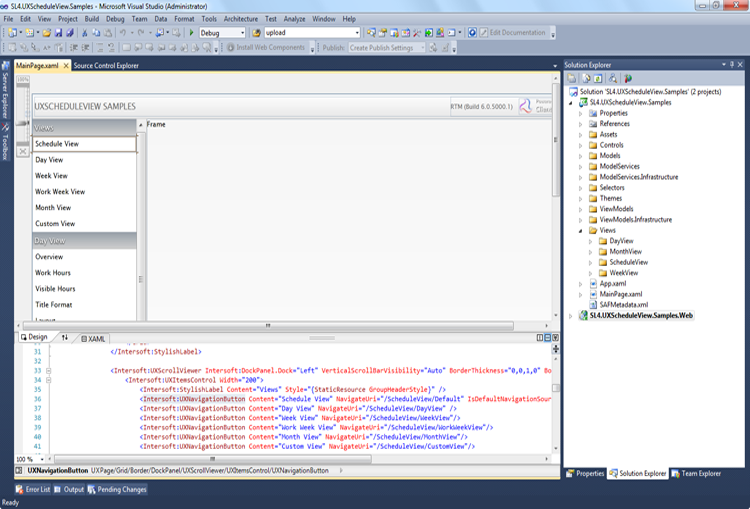The image size is (750, 509).
Task: Expand the Properties node in Solution Explorer
Action: click(x=581, y=113)
